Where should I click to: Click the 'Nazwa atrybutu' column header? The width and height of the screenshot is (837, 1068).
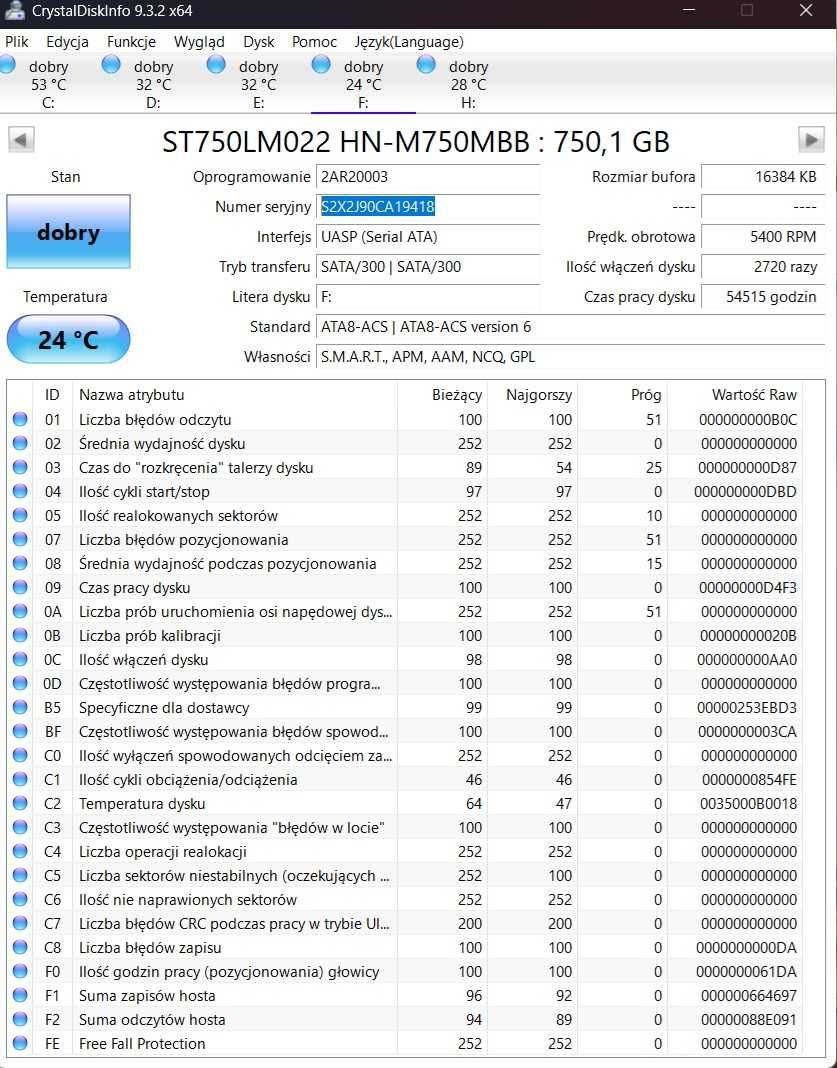(x=235, y=394)
